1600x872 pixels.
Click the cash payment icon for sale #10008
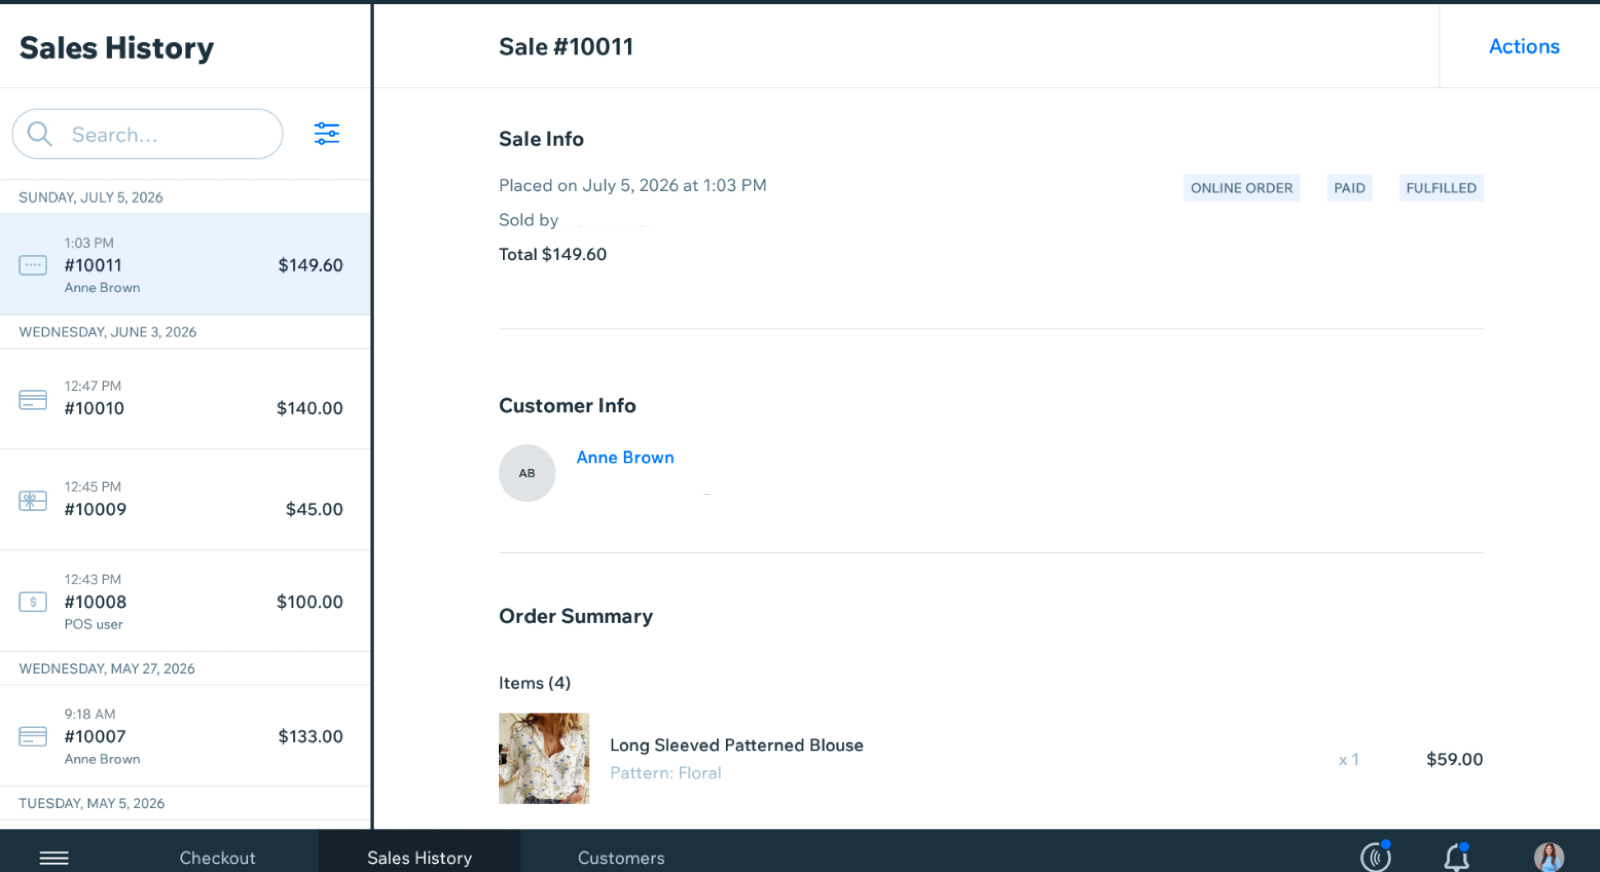(33, 602)
